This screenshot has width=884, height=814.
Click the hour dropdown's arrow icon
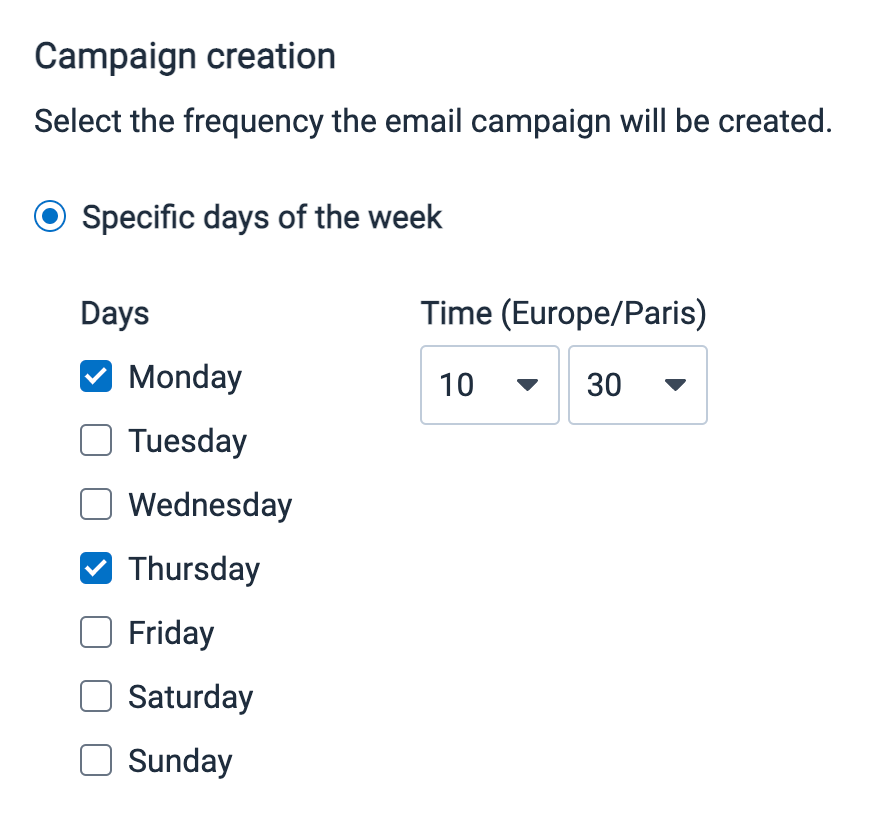(x=527, y=385)
